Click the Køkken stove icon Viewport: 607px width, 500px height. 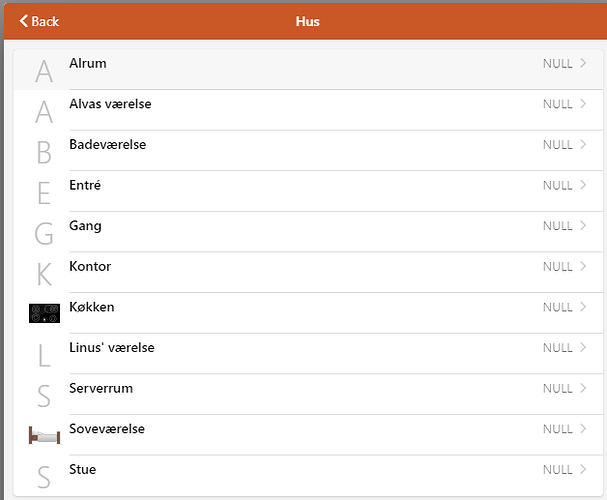pos(44,313)
